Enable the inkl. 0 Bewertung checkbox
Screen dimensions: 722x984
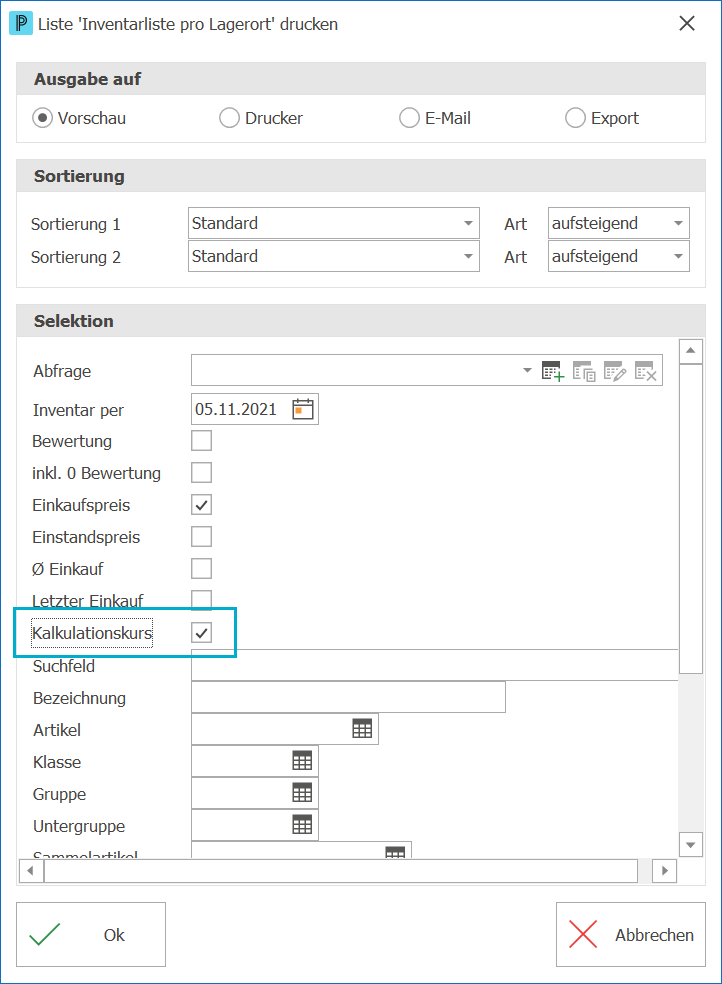tap(201, 473)
